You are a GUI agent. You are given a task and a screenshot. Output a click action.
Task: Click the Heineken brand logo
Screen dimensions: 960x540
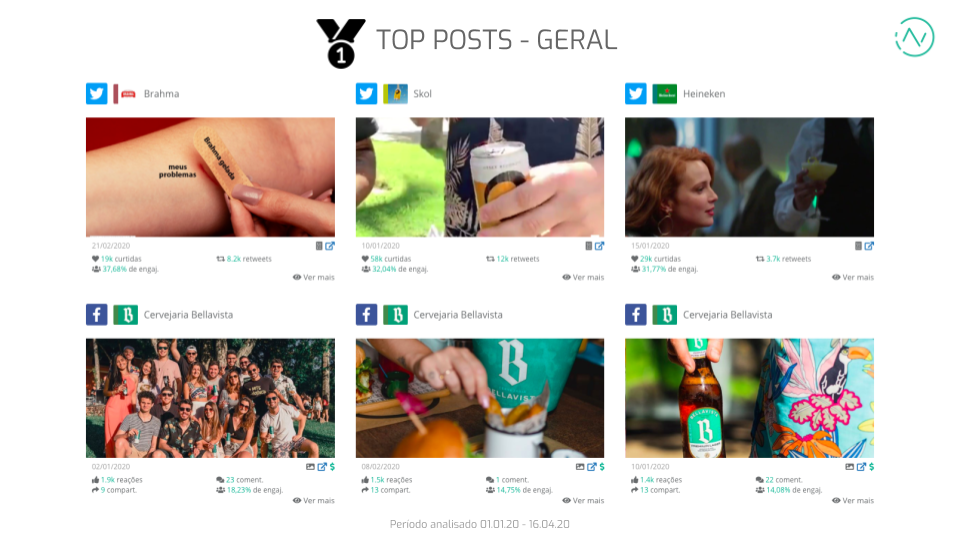tap(664, 94)
